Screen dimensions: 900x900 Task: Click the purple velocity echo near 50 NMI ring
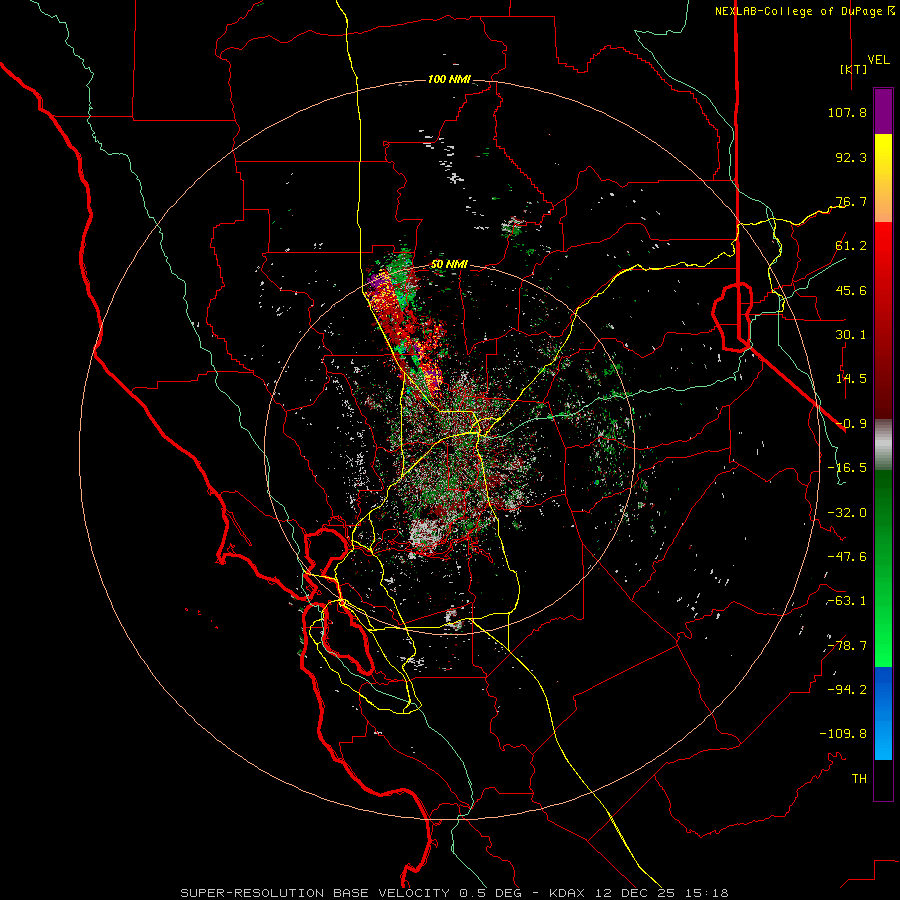(375, 283)
